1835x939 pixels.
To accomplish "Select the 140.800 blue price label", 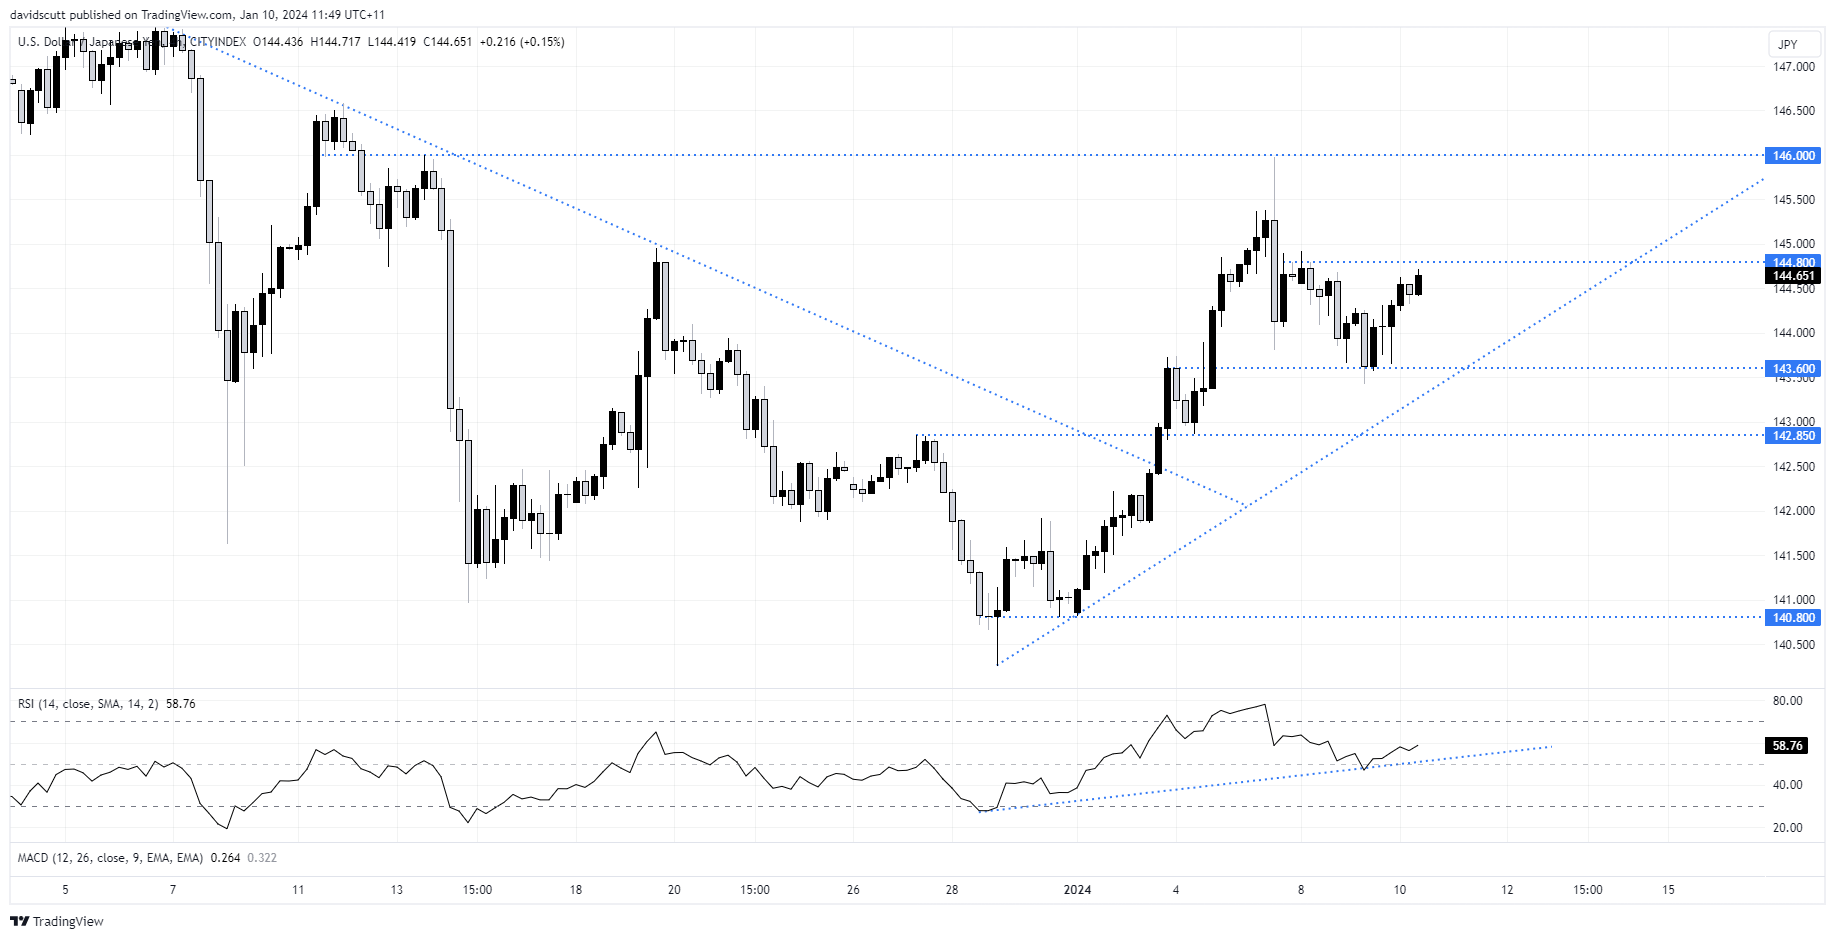I will (1793, 618).
